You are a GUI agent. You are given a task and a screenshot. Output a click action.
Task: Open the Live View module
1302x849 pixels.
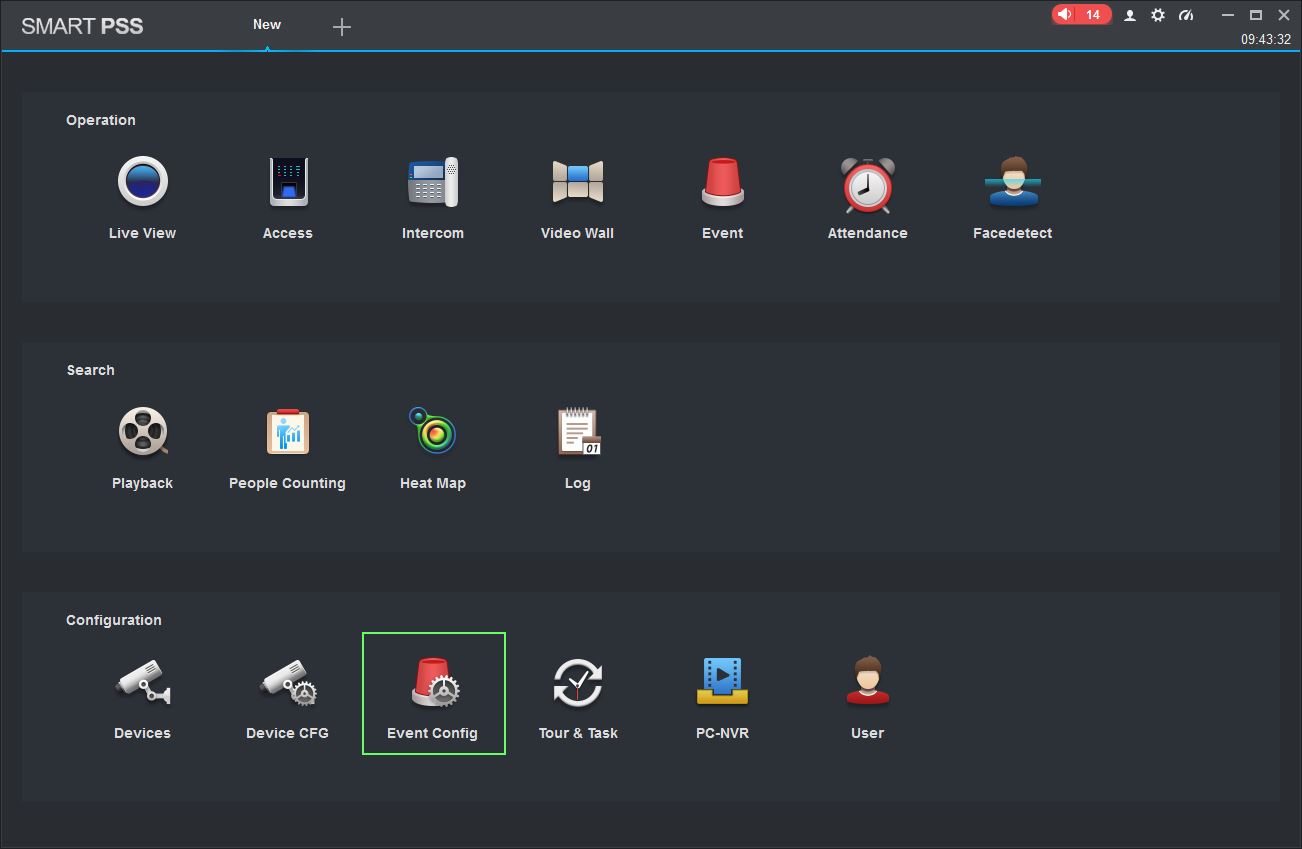tap(142, 198)
